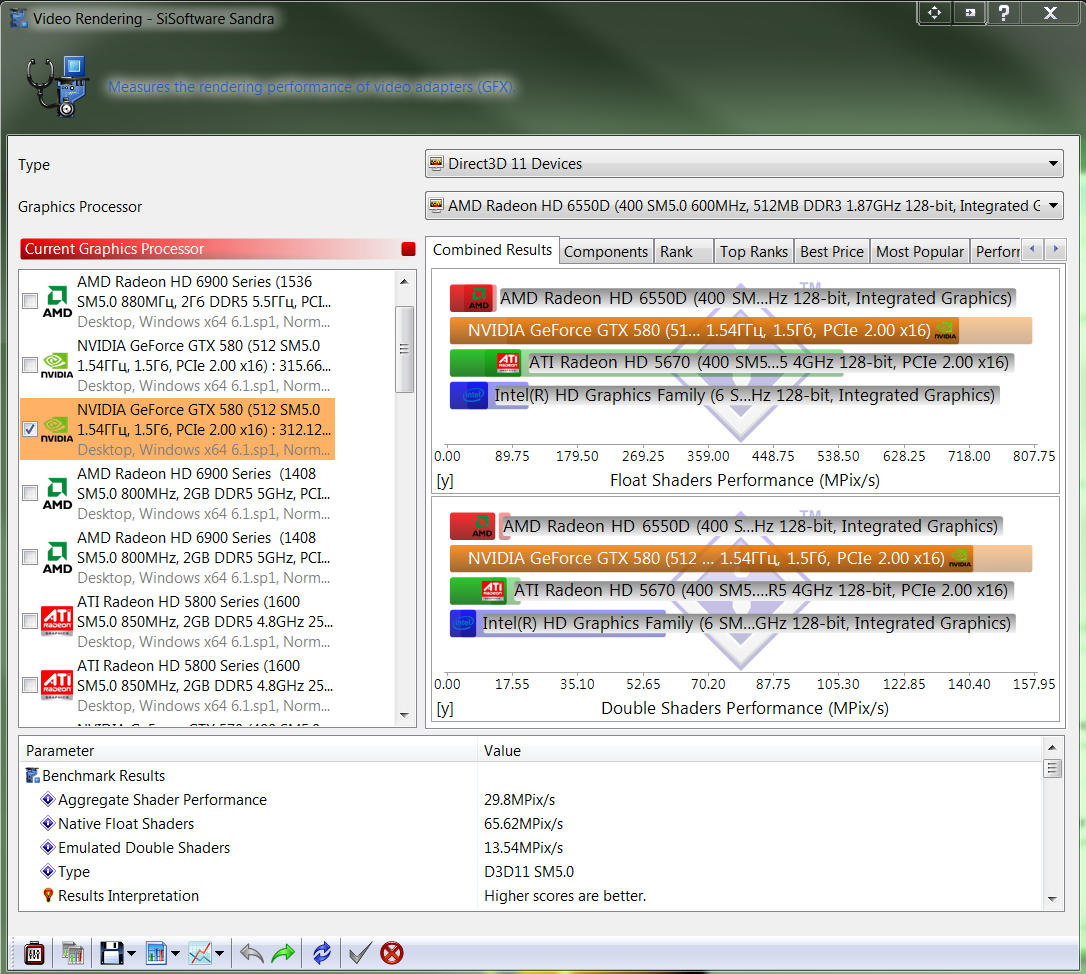Click the Benchmark Results icon in parameter list

click(32, 775)
